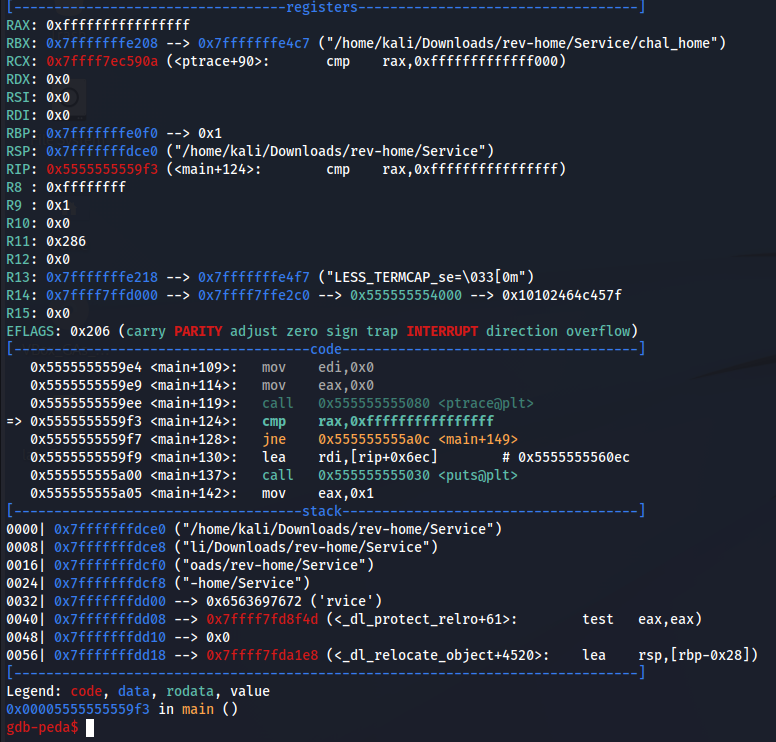Viewport: 776px width, 742px height.
Task: Click the RSI register label
Action: (18, 98)
